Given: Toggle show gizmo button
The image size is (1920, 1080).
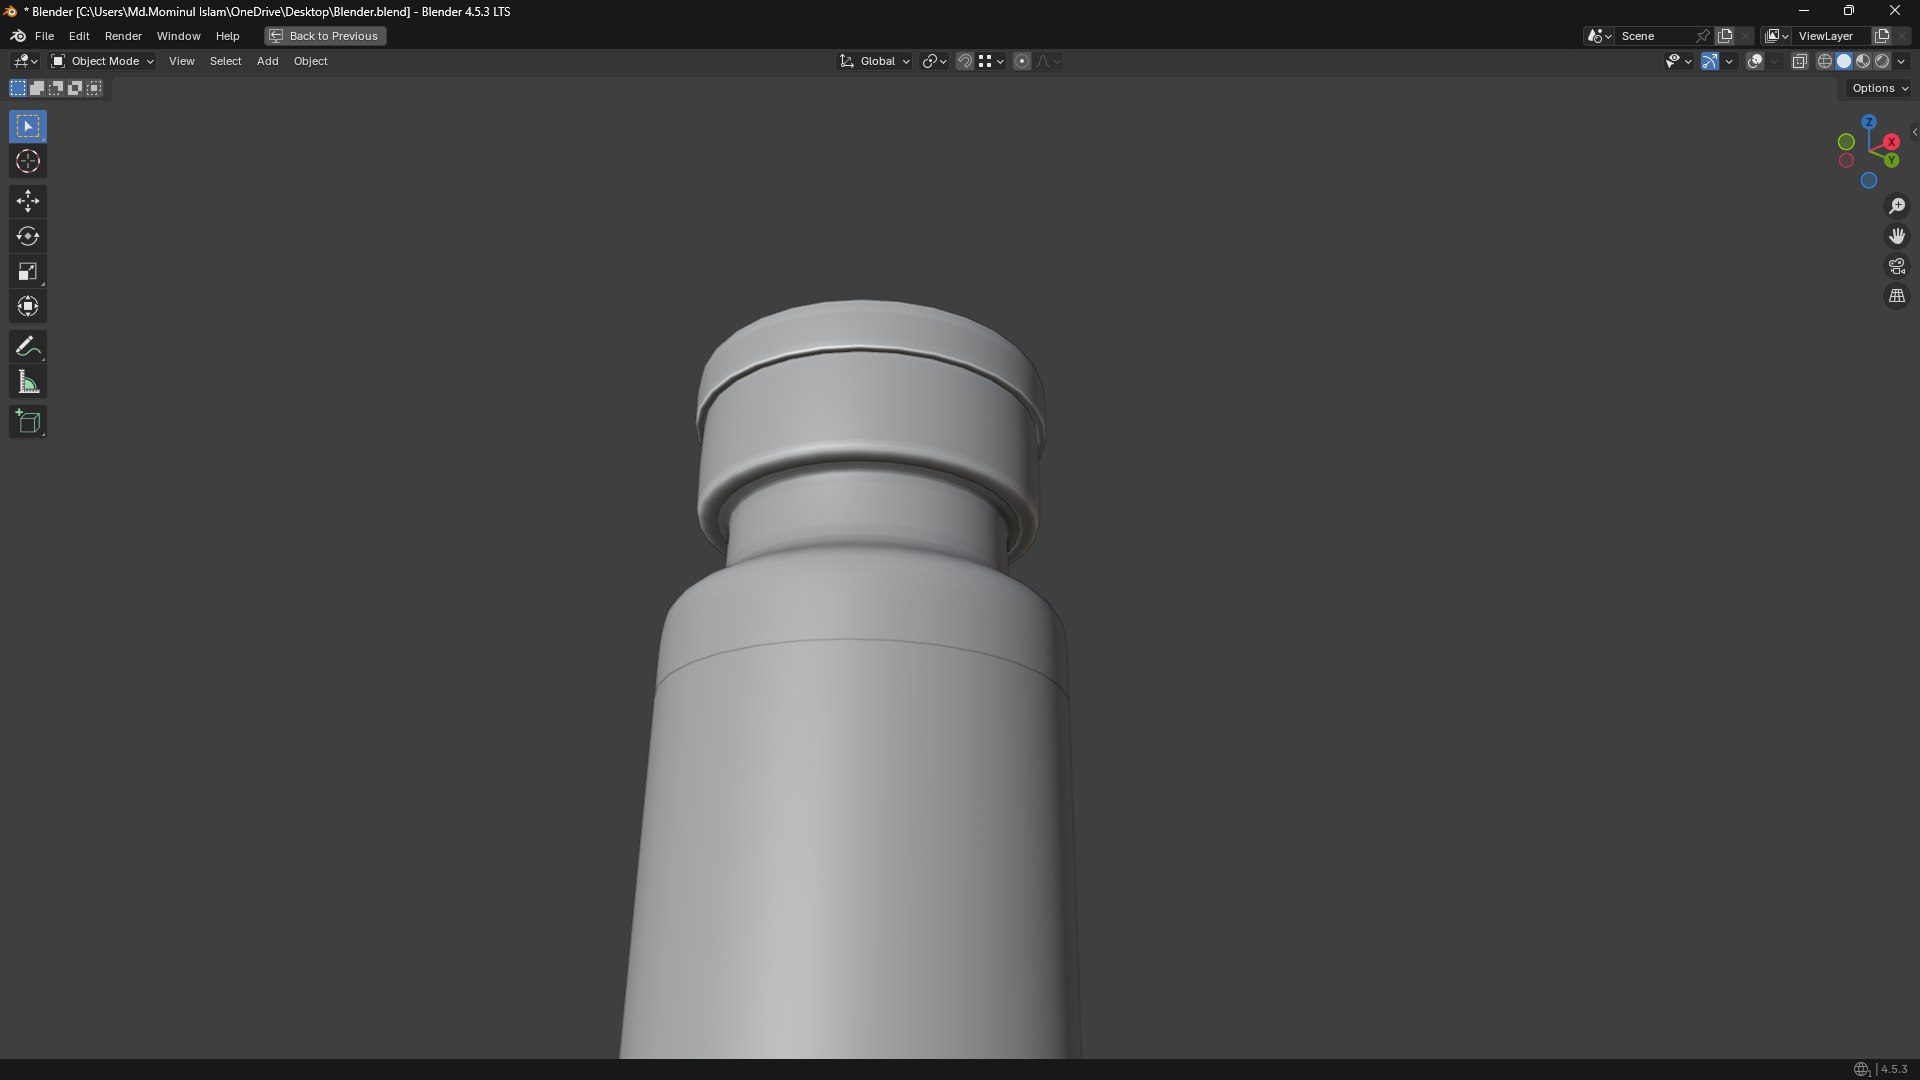Looking at the screenshot, I should 1710,62.
